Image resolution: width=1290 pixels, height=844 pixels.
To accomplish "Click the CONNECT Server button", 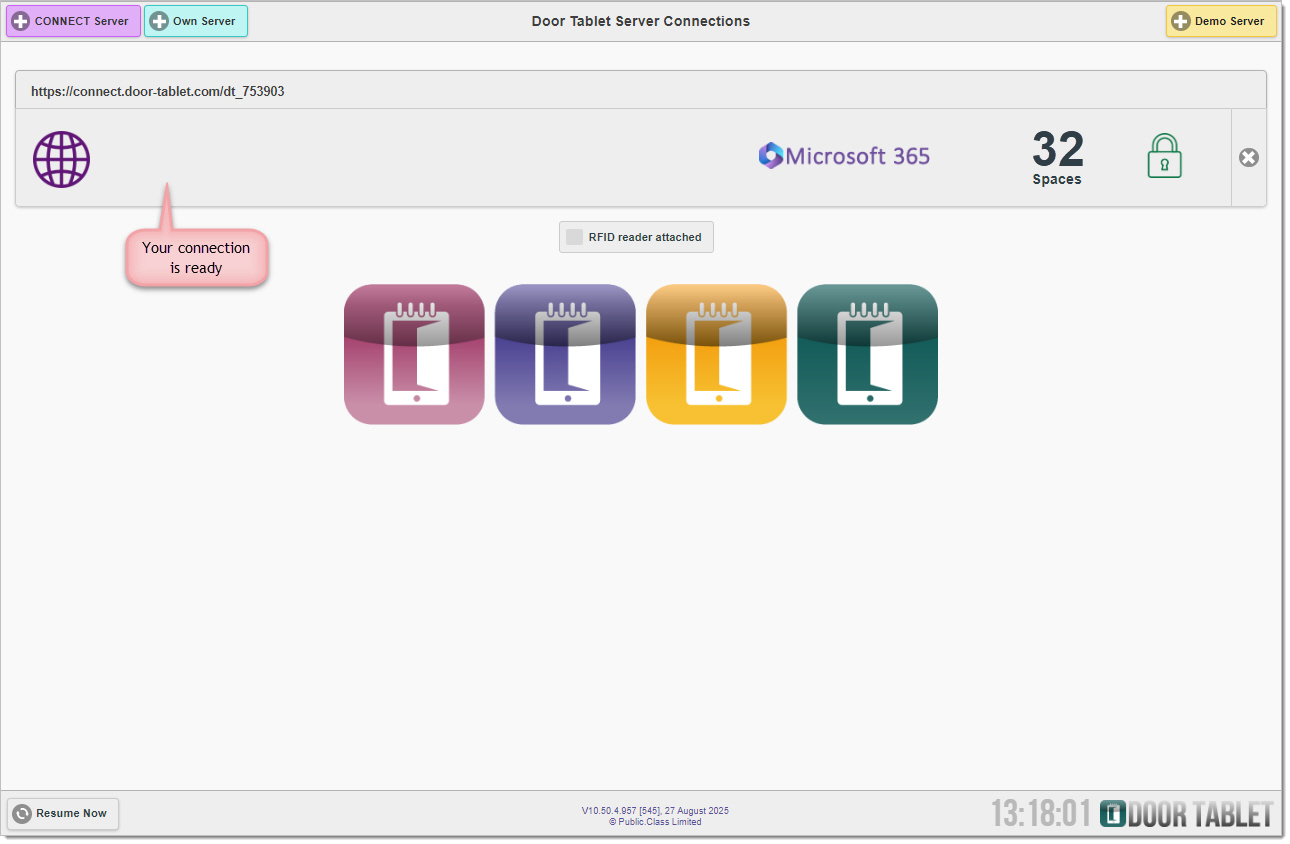I will point(73,21).
